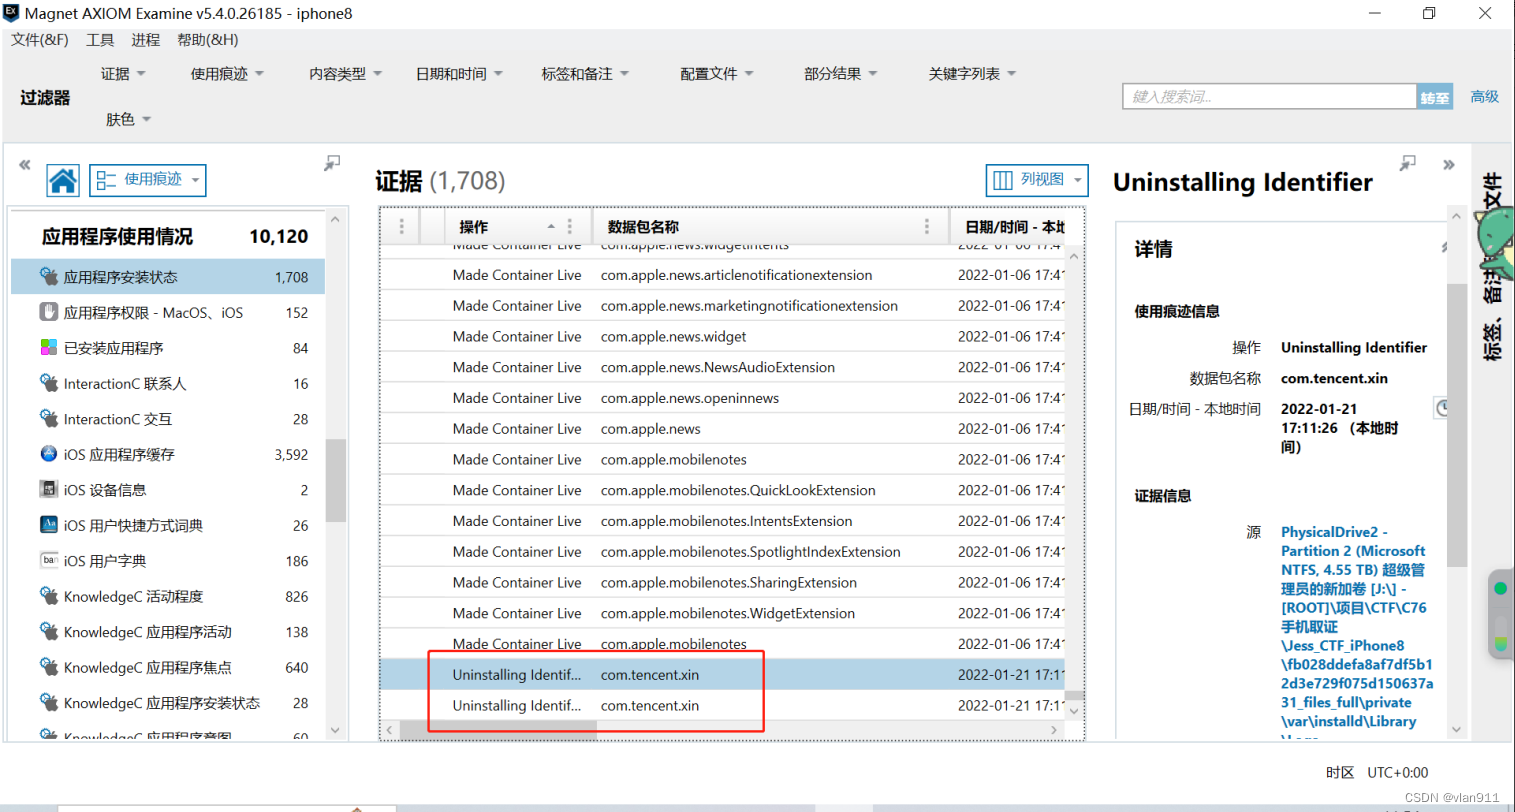Click details panel vertical scrollbar

pyautogui.click(x=1456, y=425)
